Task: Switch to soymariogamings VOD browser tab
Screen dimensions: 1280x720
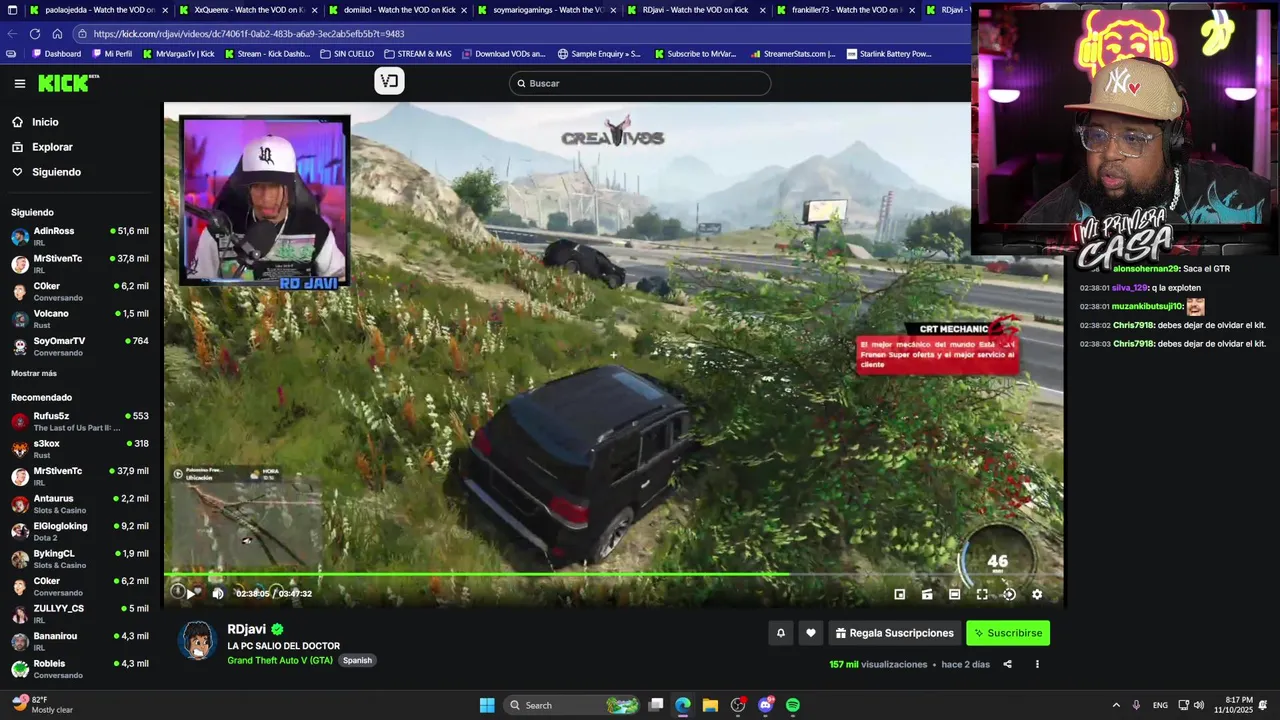Action: pyautogui.click(x=546, y=10)
